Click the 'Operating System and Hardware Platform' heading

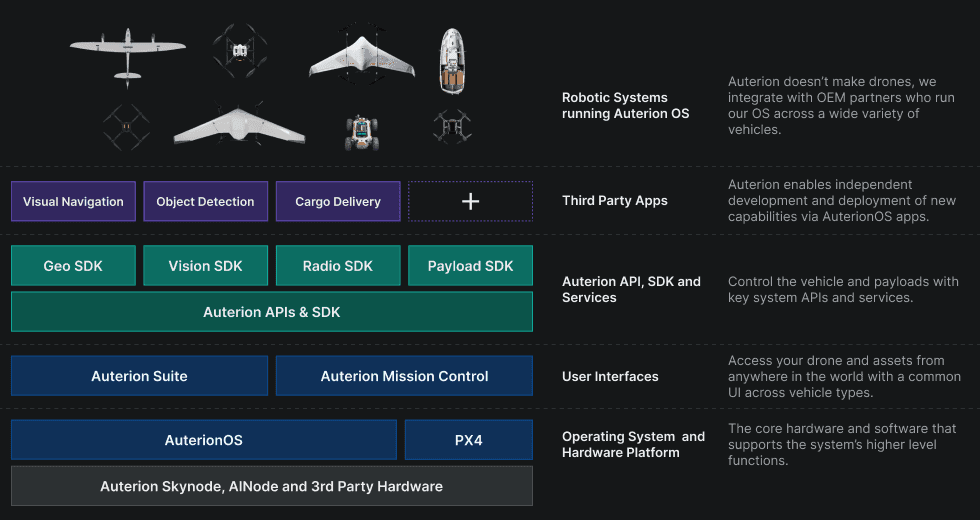click(633, 444)
